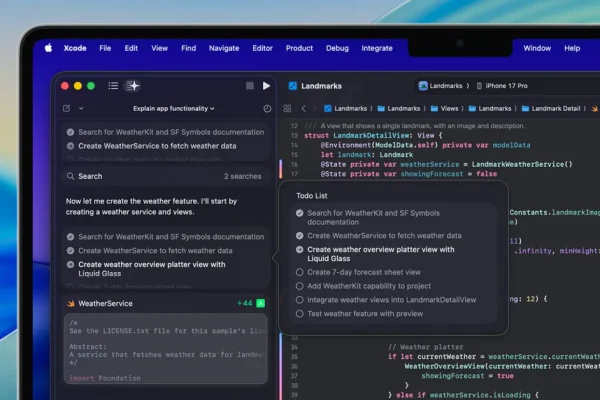Click the Landmarks project root breadcrumb
This screenshot has height=400, width=600.
[346, 109]
